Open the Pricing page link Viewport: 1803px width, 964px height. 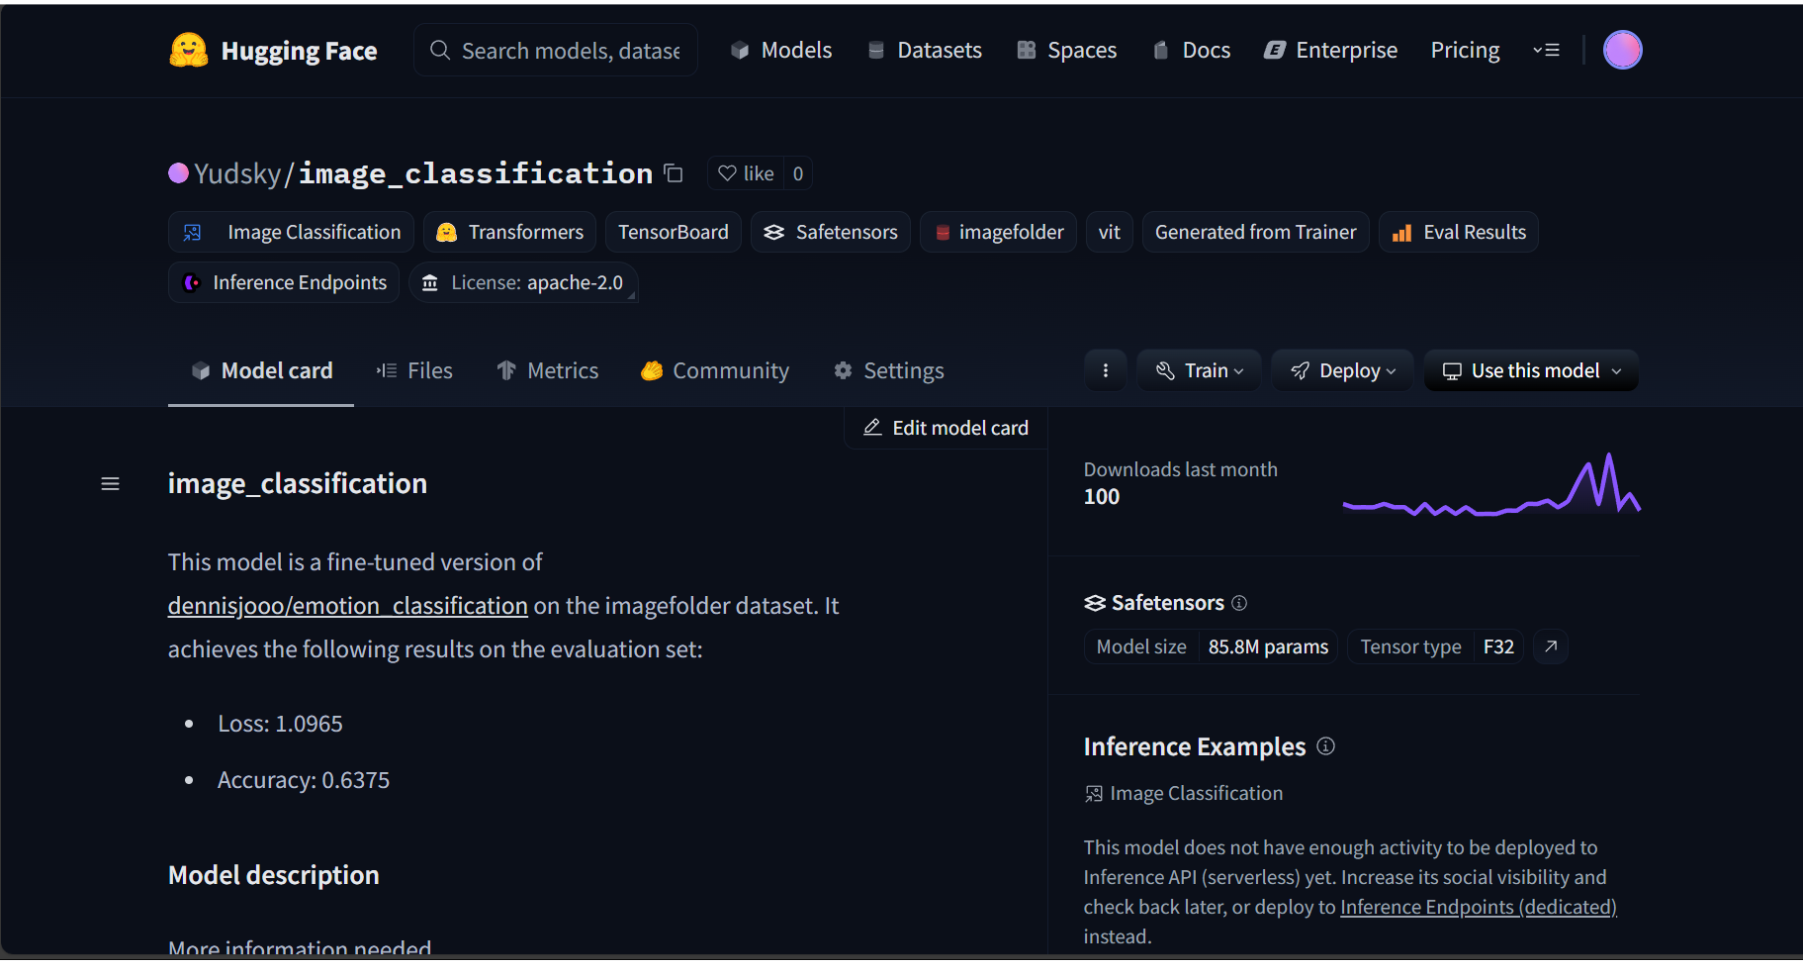click(1465, 50)
